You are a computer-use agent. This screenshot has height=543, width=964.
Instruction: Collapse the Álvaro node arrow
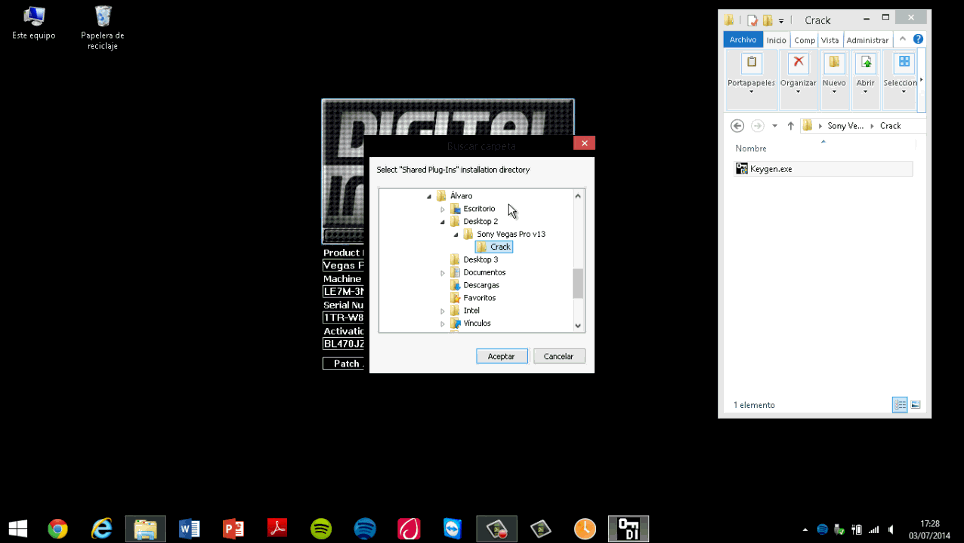(429, 196)
